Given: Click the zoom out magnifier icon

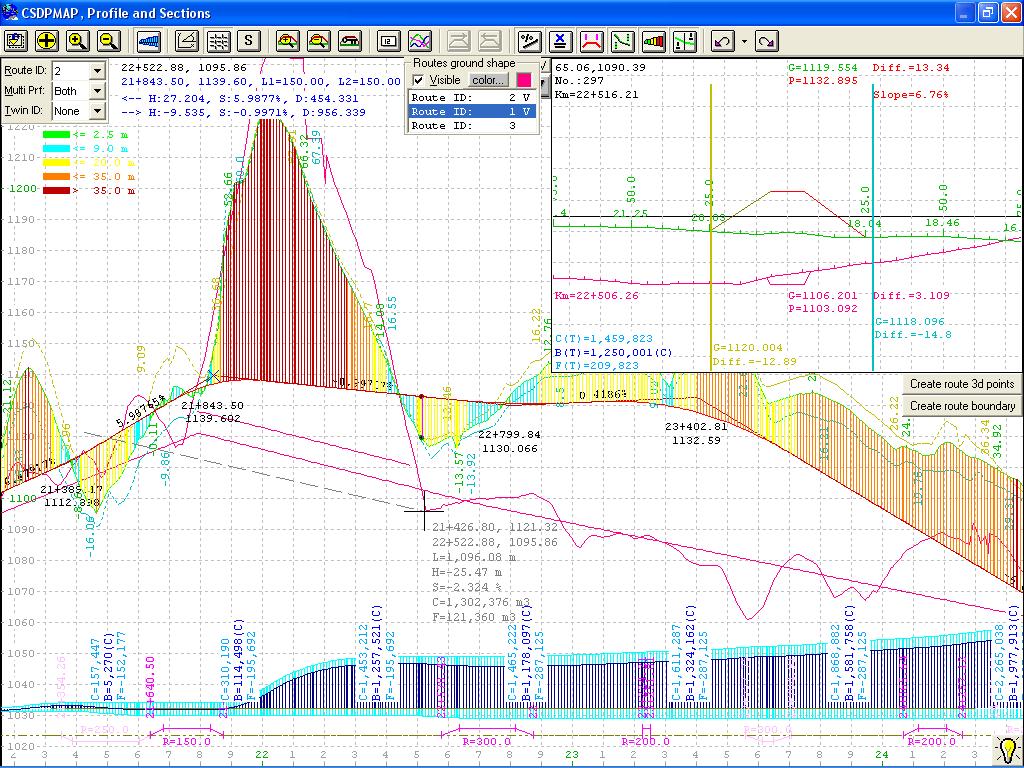Looking at the screenshot, I should click(109, 41).
